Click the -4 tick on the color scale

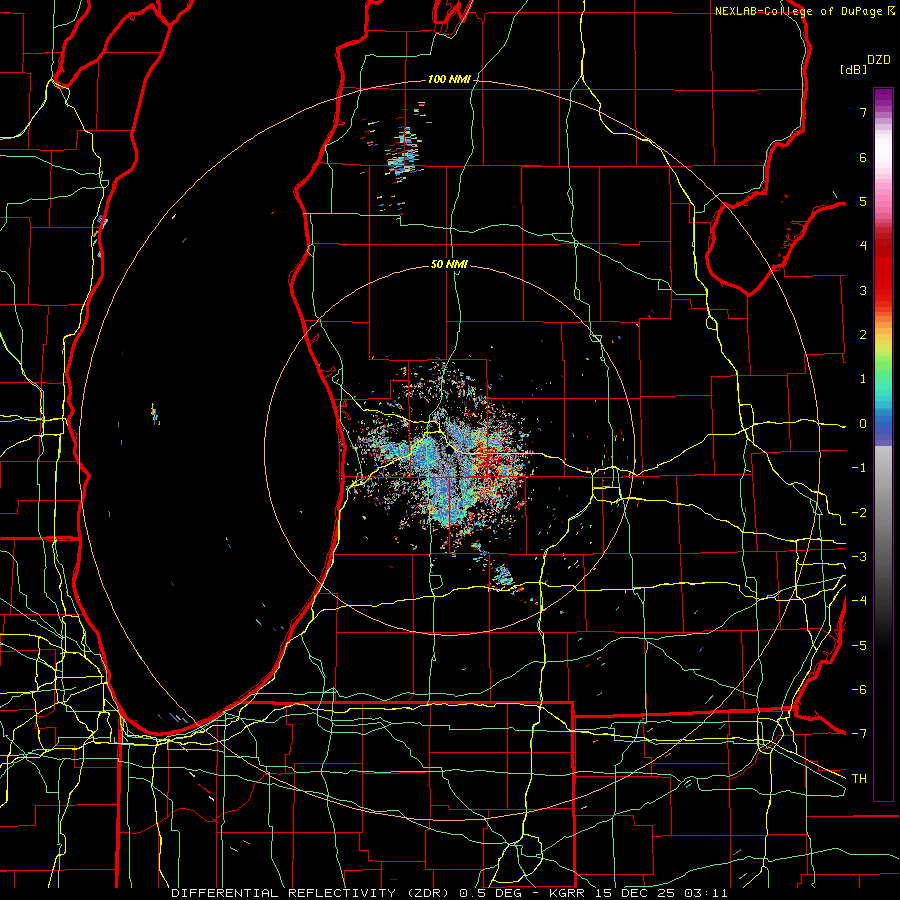point(859,601)
